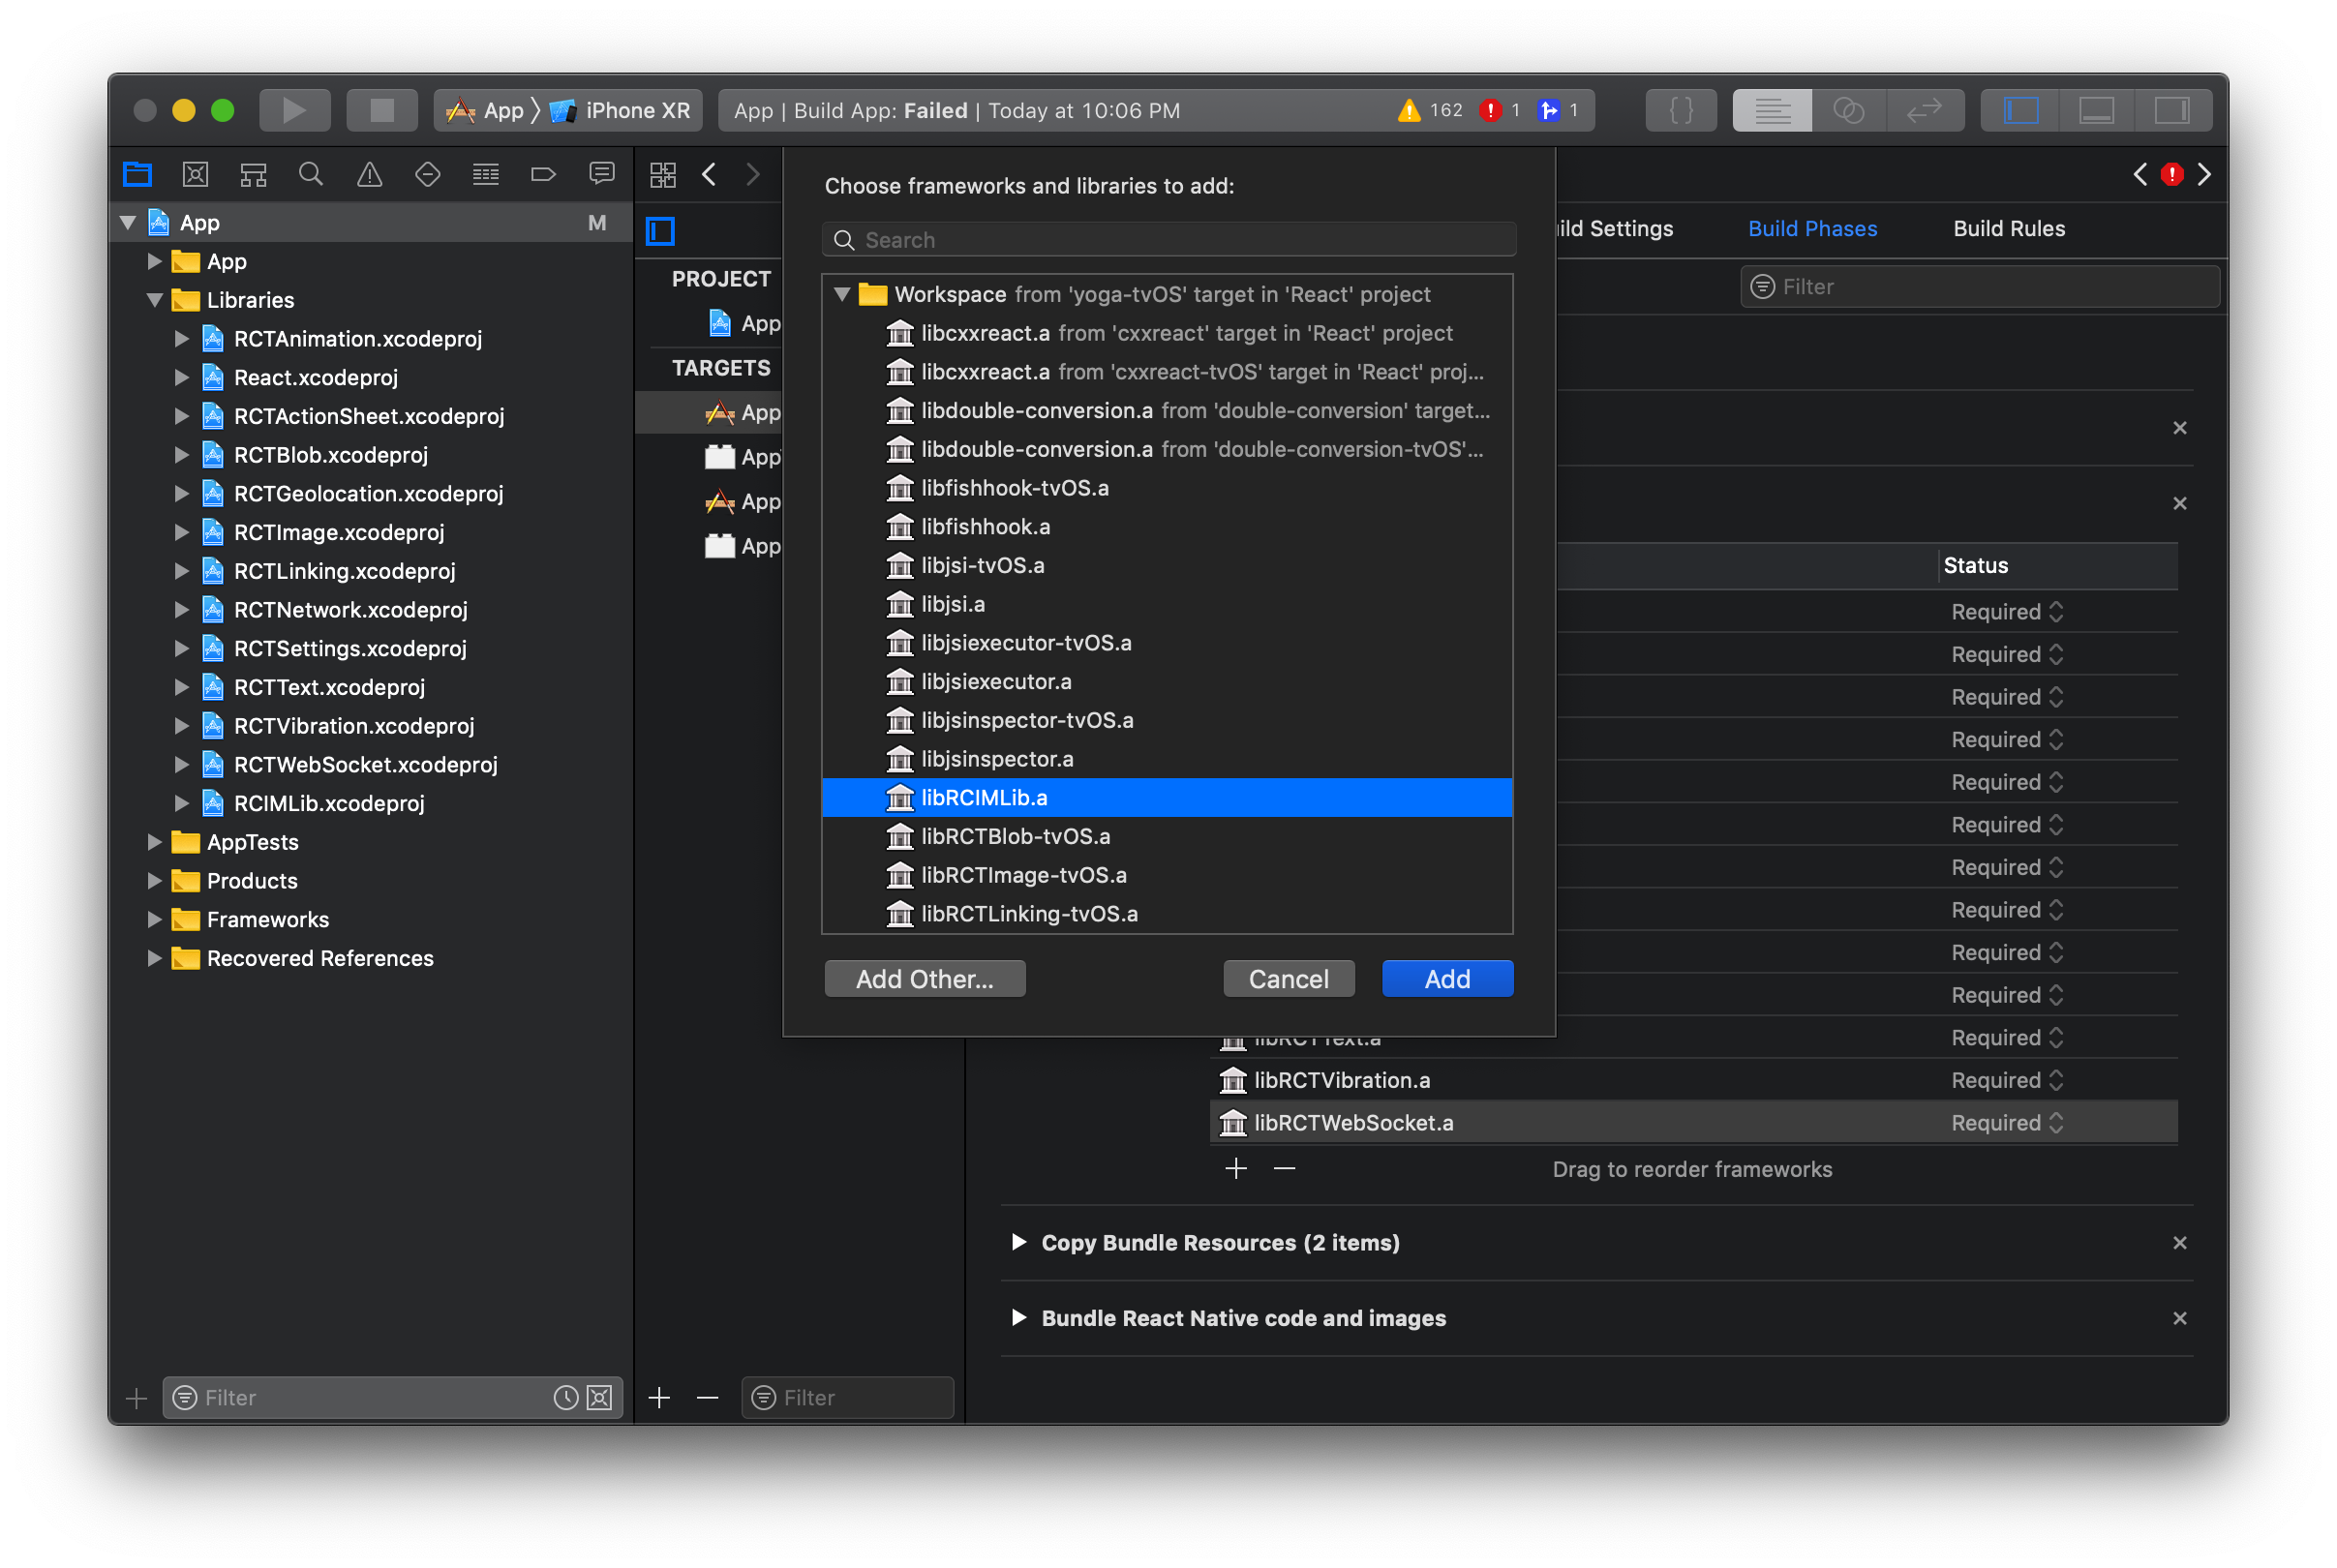Open the Test navigator diamond icon
The image size is (2337, 1568).
coord(427,175)
